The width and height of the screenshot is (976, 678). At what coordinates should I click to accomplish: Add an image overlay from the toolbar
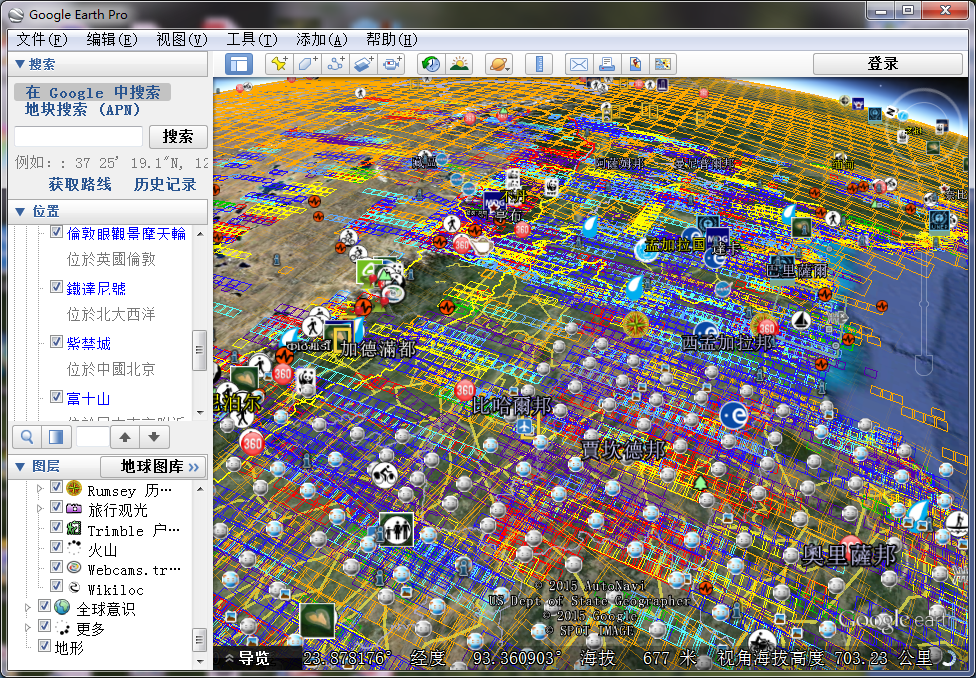(364, 64)
